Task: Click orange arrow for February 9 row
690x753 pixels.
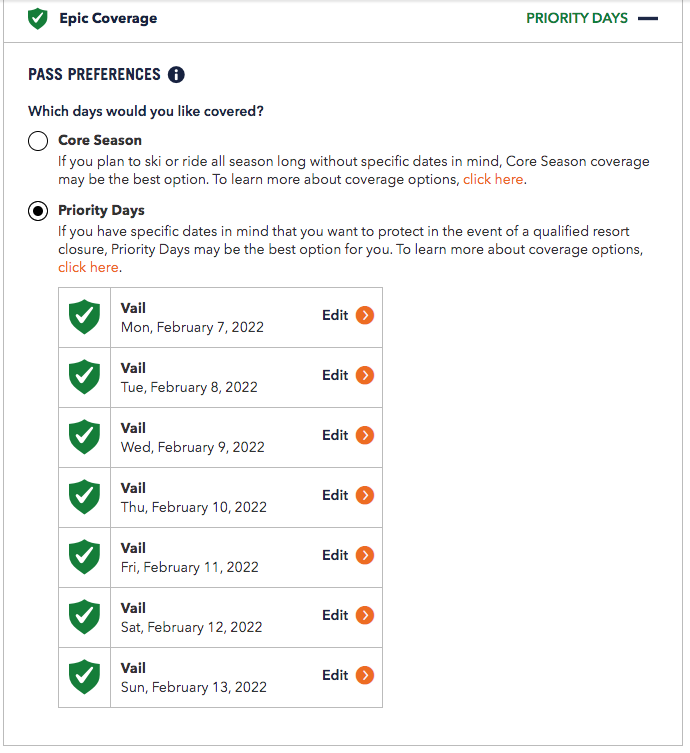Action: [365, 436]
